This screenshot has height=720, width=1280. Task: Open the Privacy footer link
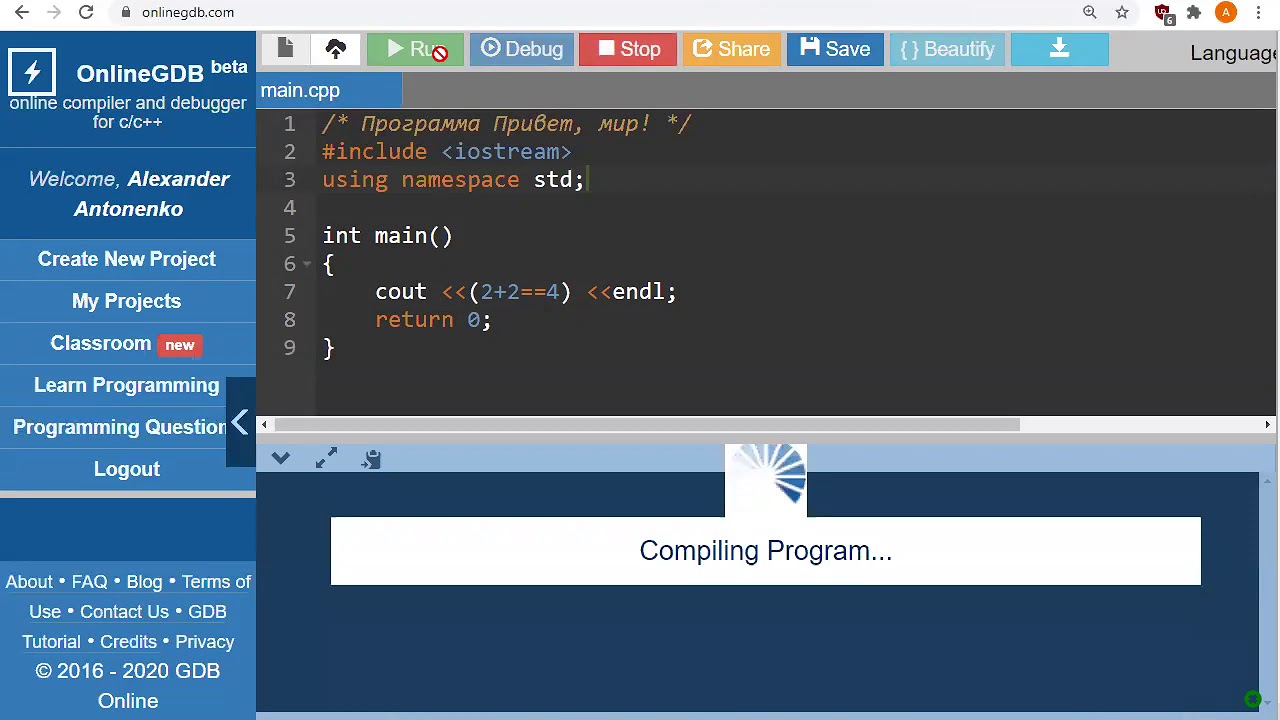click(205, 642)
